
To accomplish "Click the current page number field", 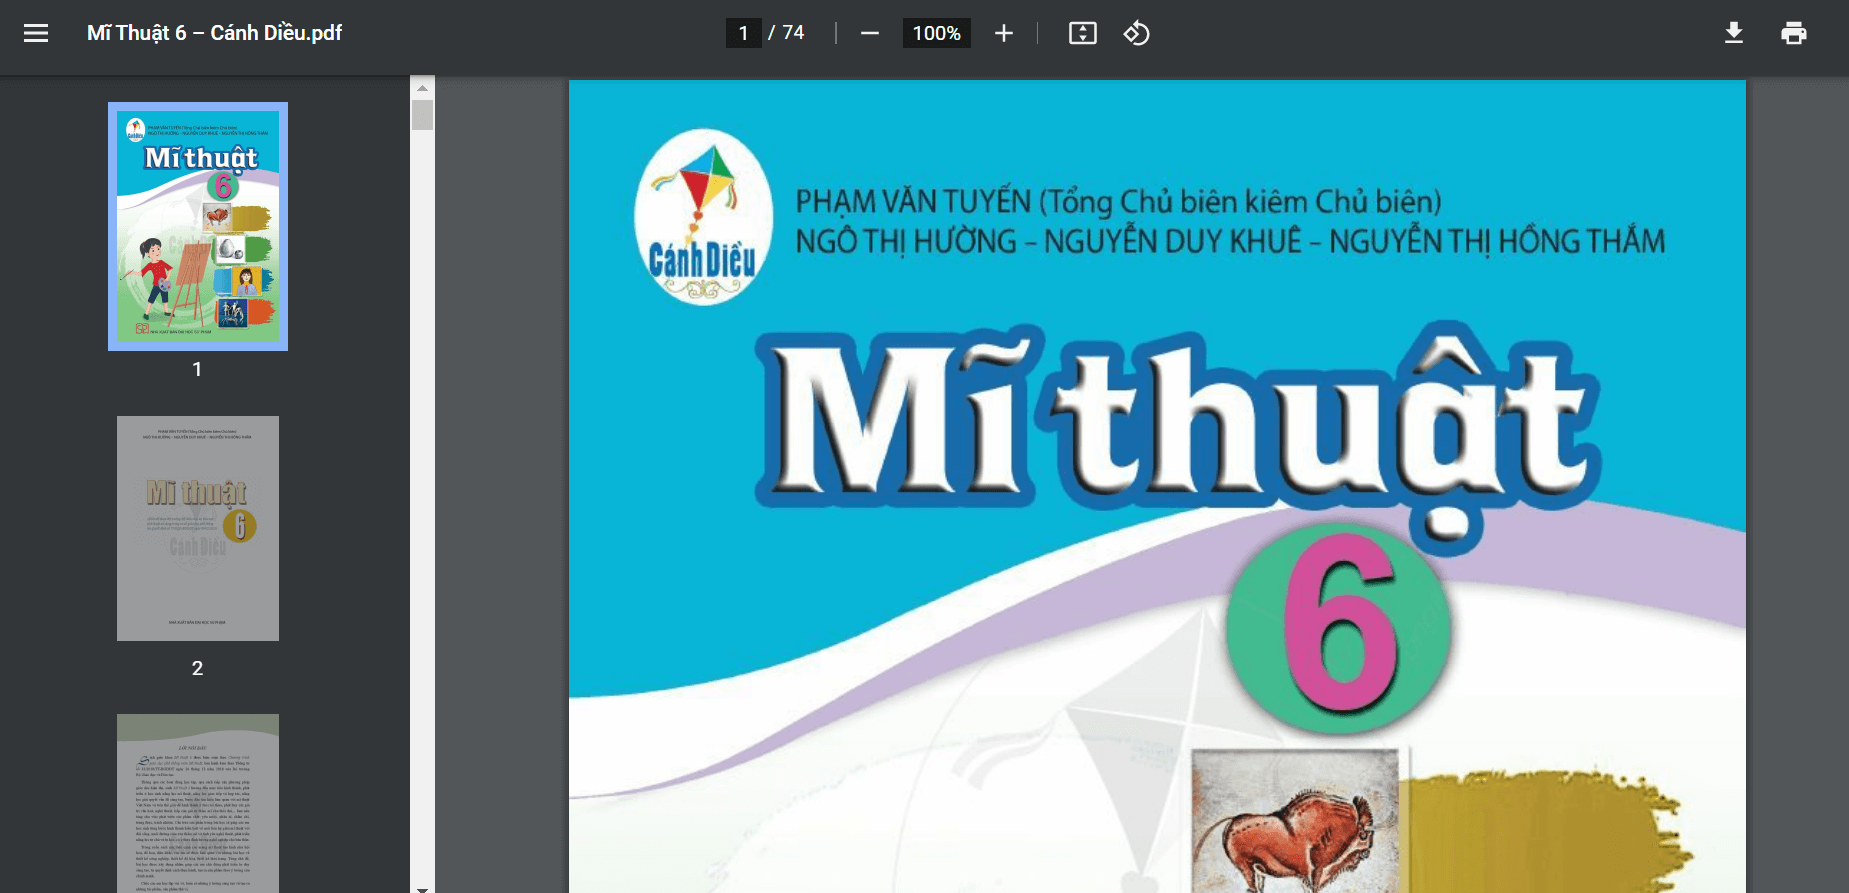I will (743, 33).
